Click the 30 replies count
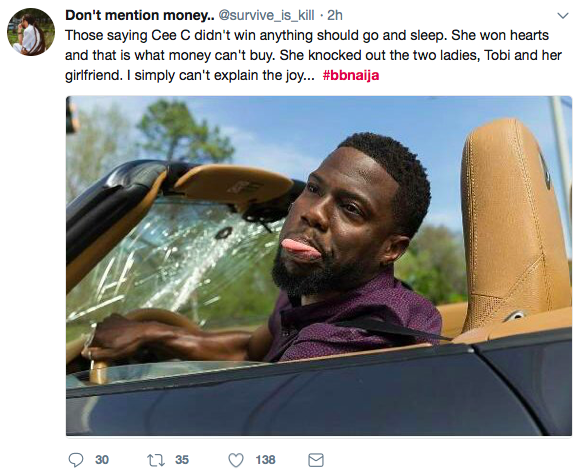 coord(102,460)
